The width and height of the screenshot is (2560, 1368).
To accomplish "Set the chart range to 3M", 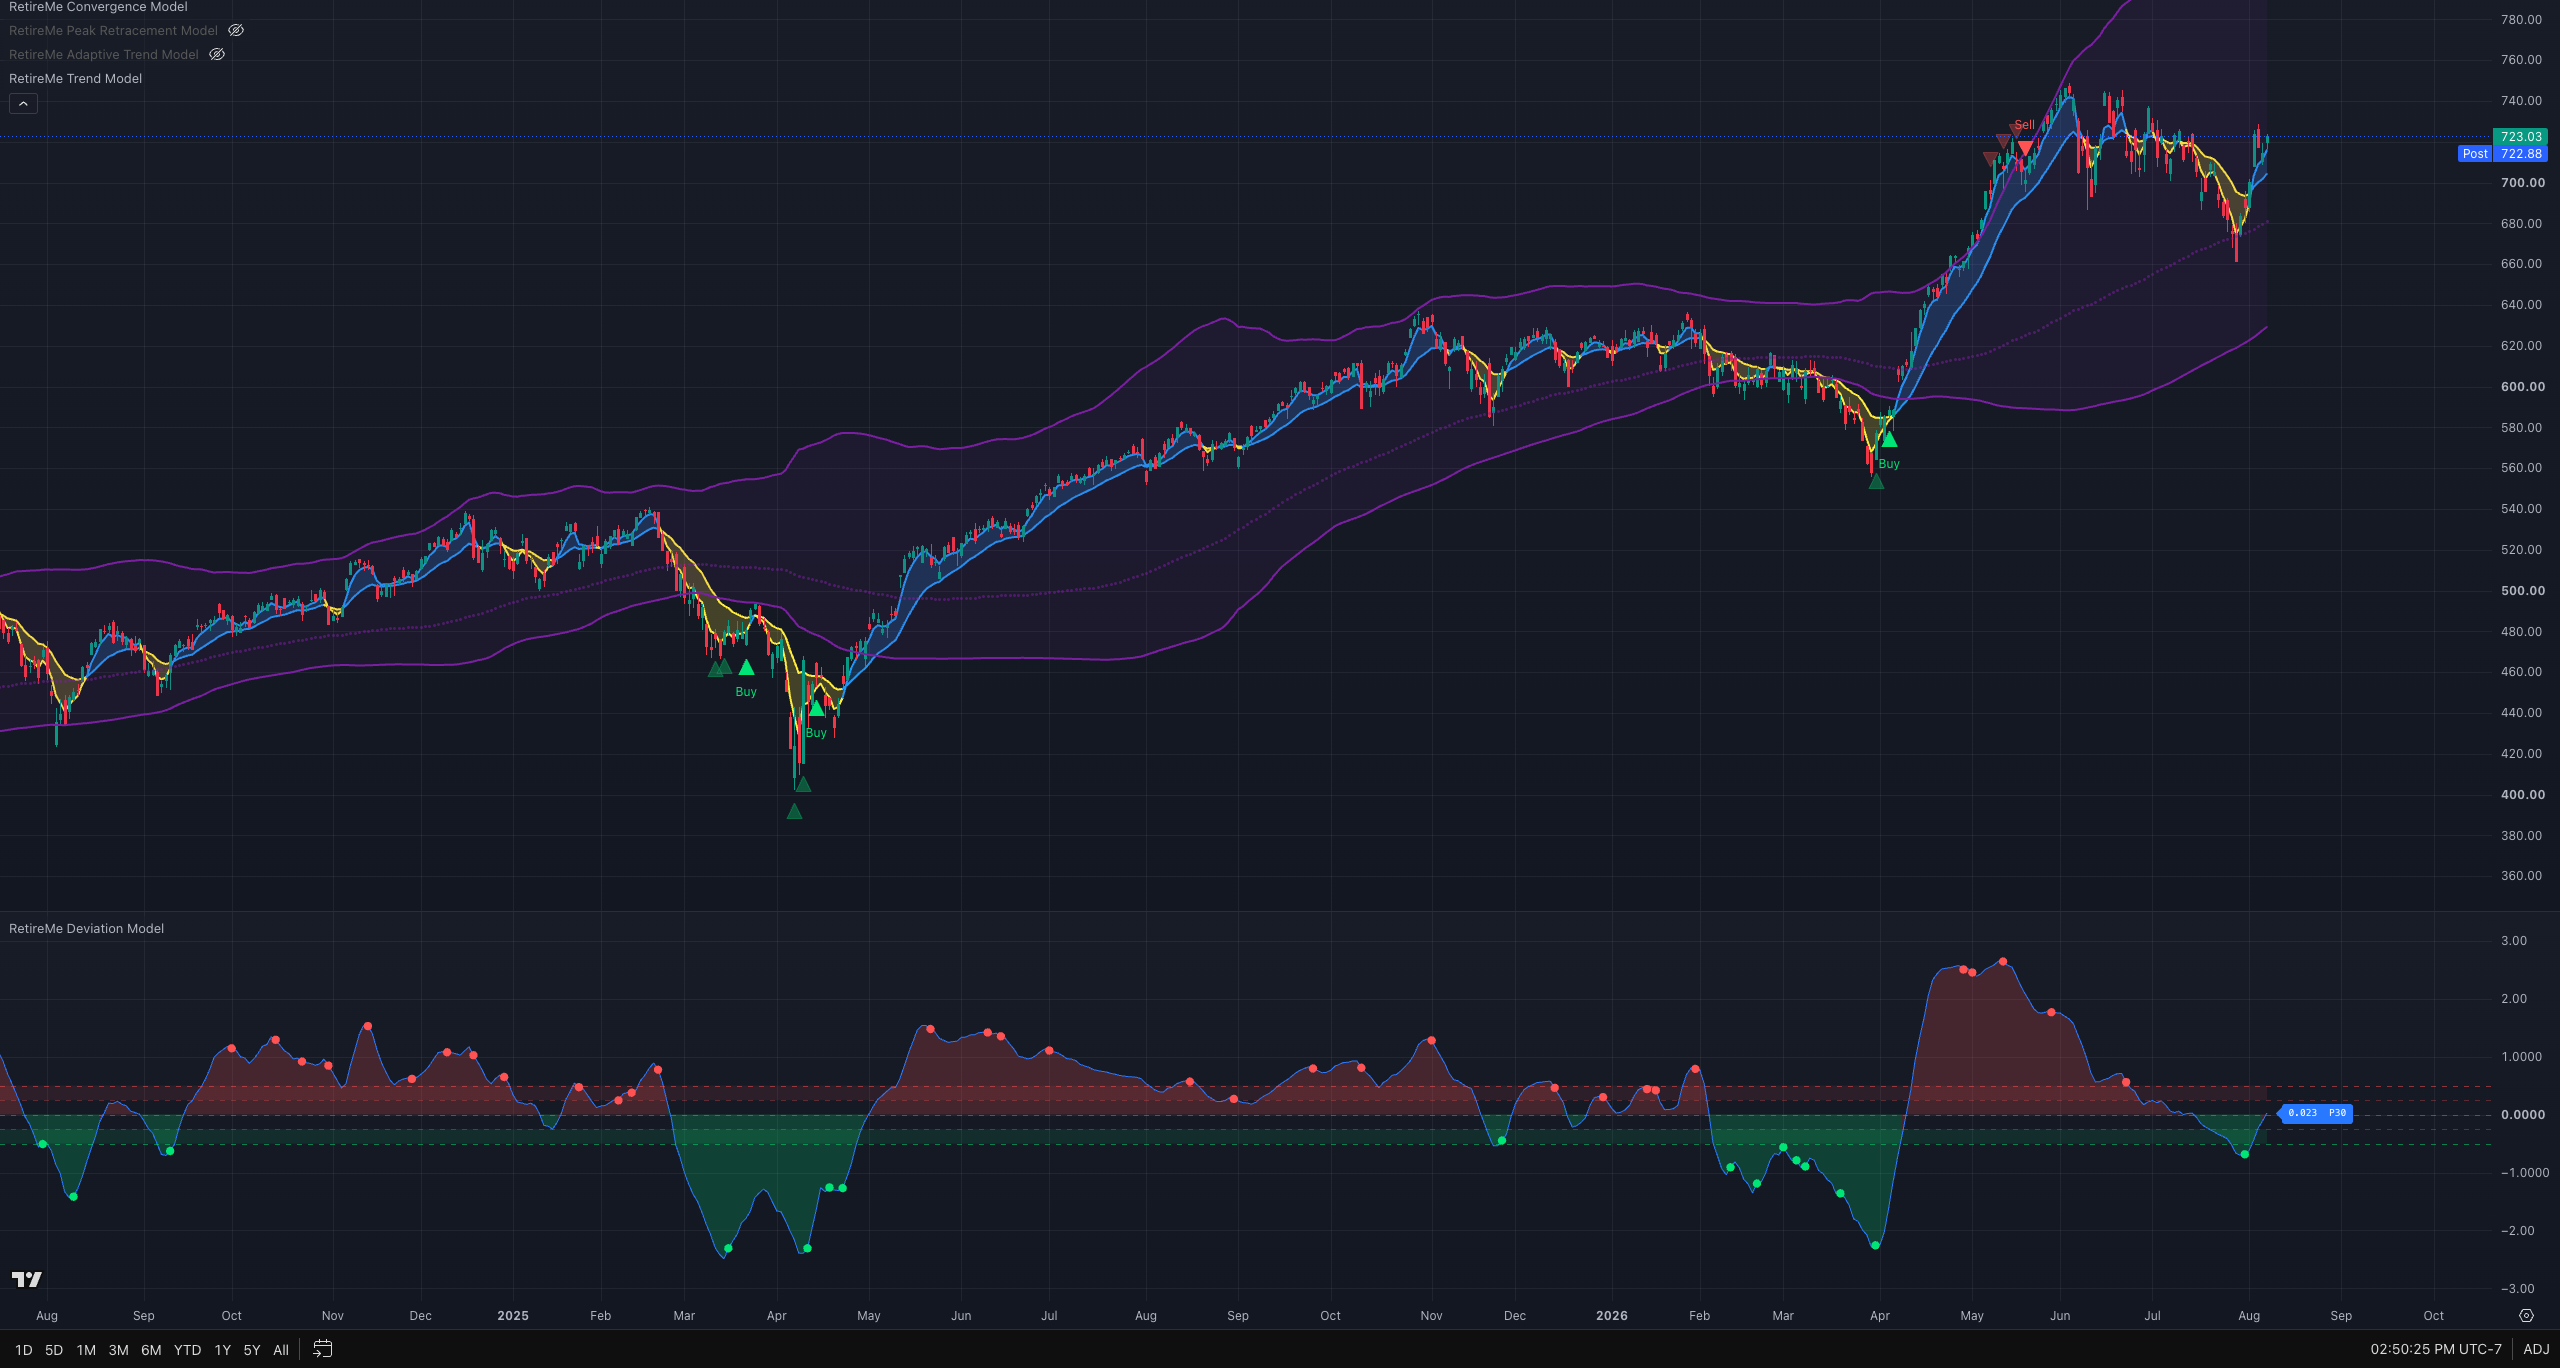I will [118, 1350].
